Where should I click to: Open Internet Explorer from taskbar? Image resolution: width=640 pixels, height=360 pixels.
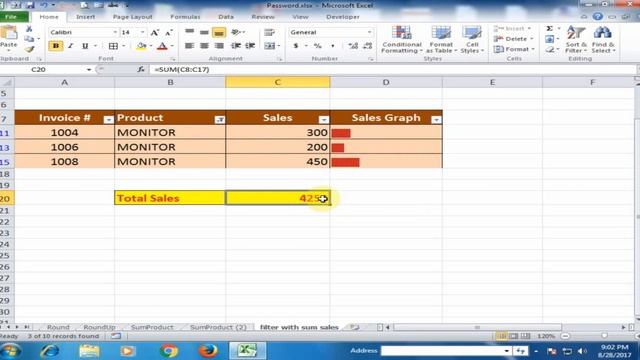click(50, 351)
